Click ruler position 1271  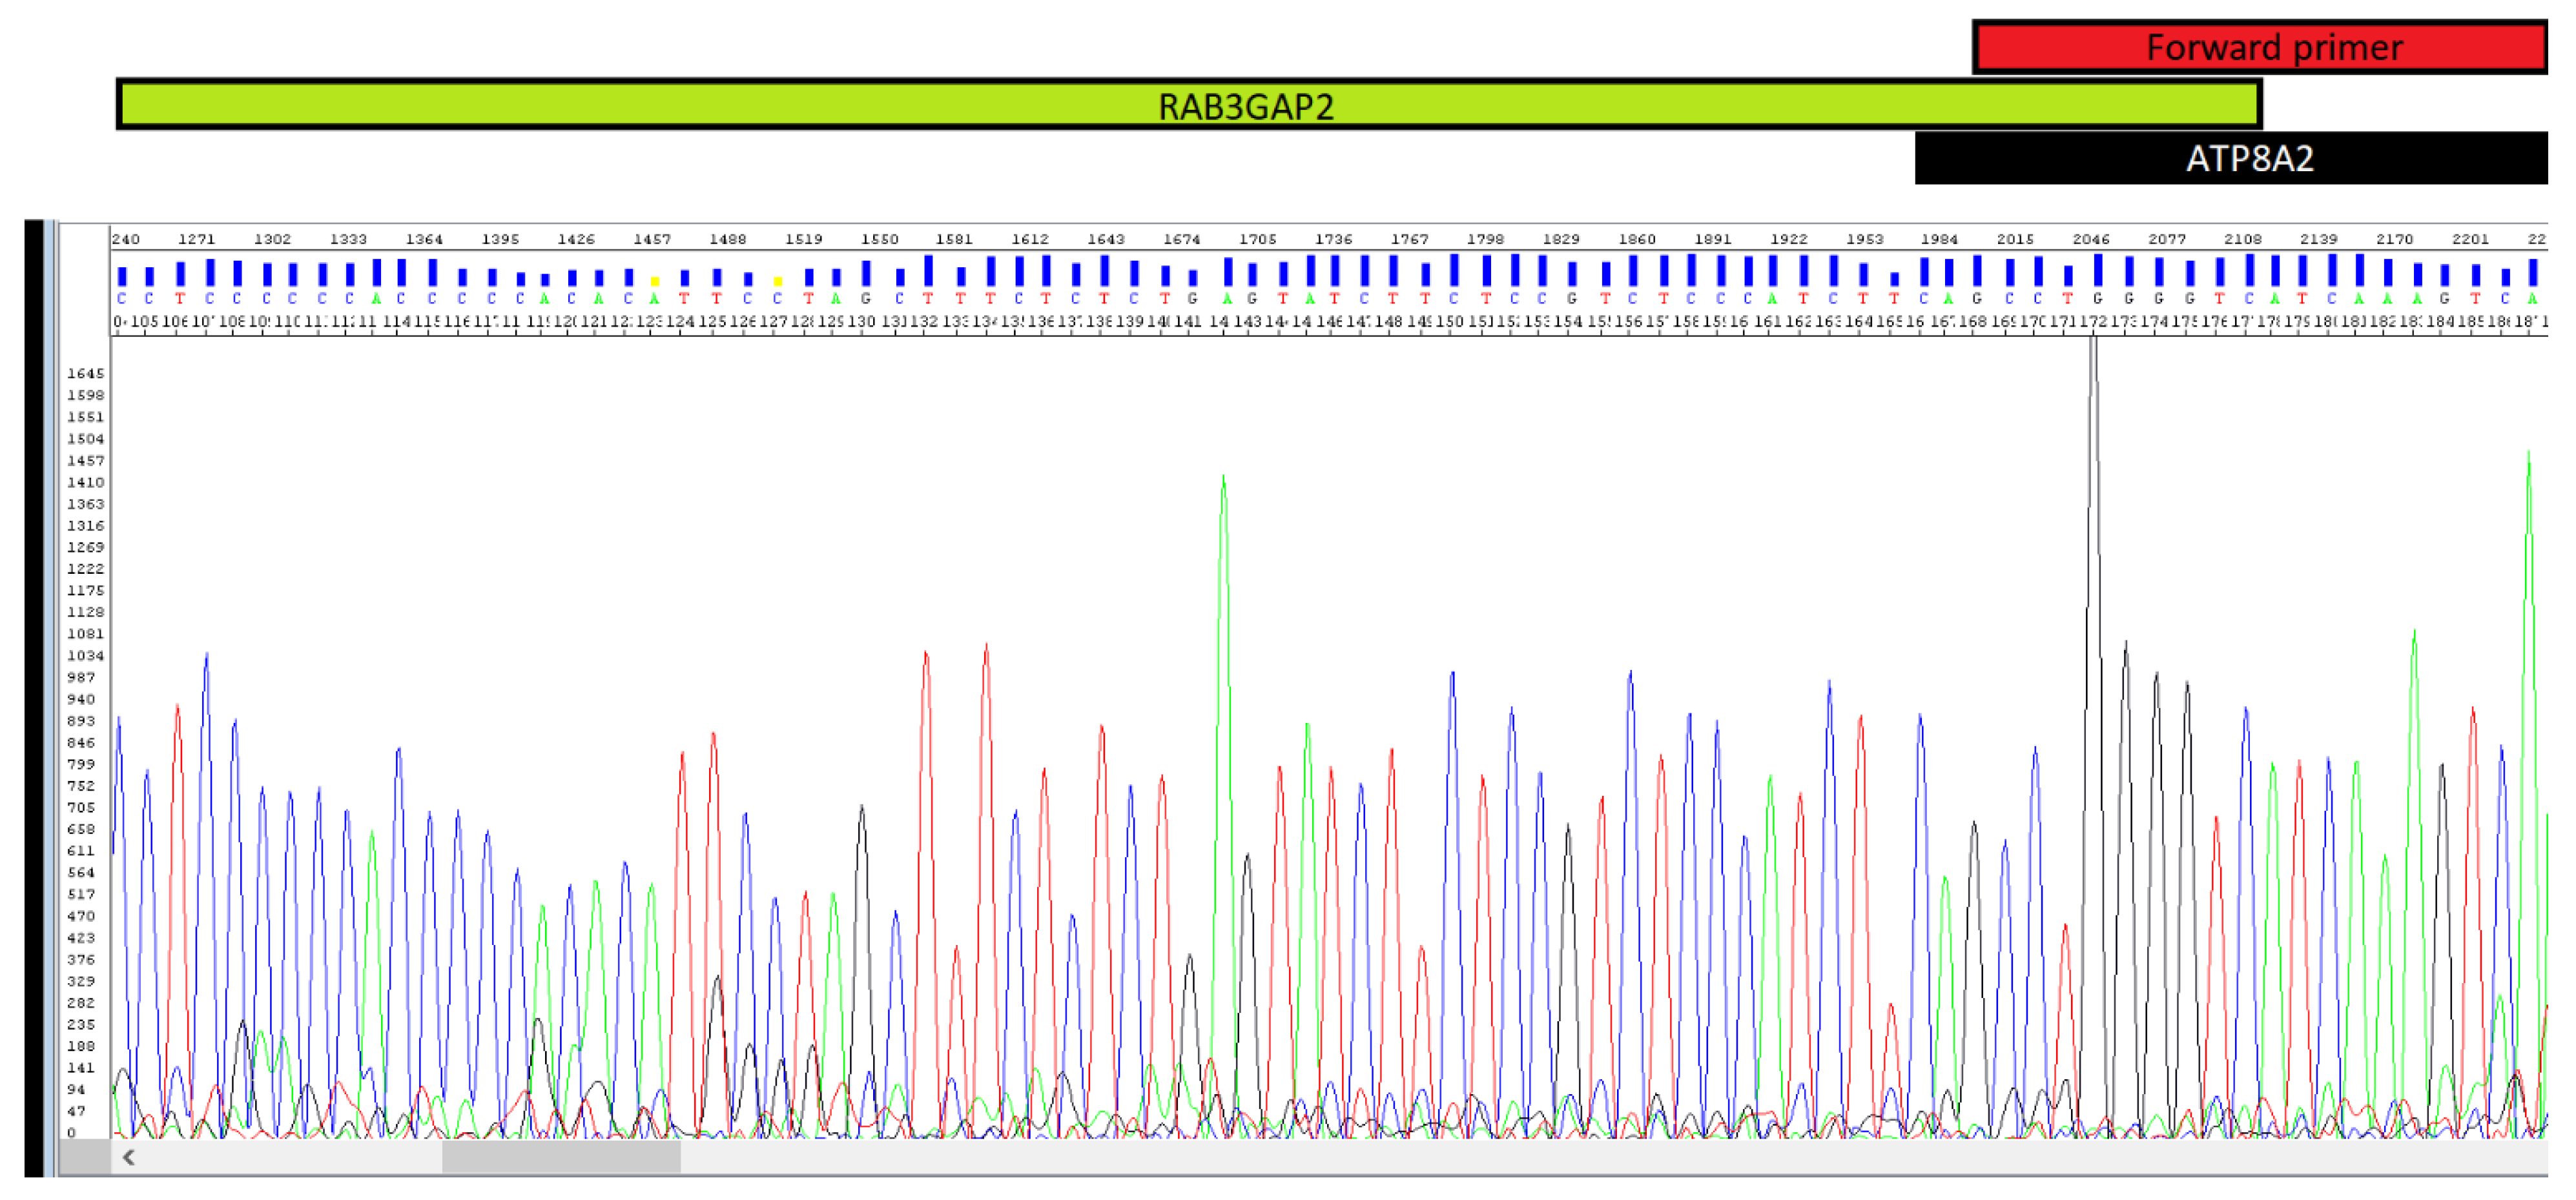pyautogui.click(x=196, y=239)
